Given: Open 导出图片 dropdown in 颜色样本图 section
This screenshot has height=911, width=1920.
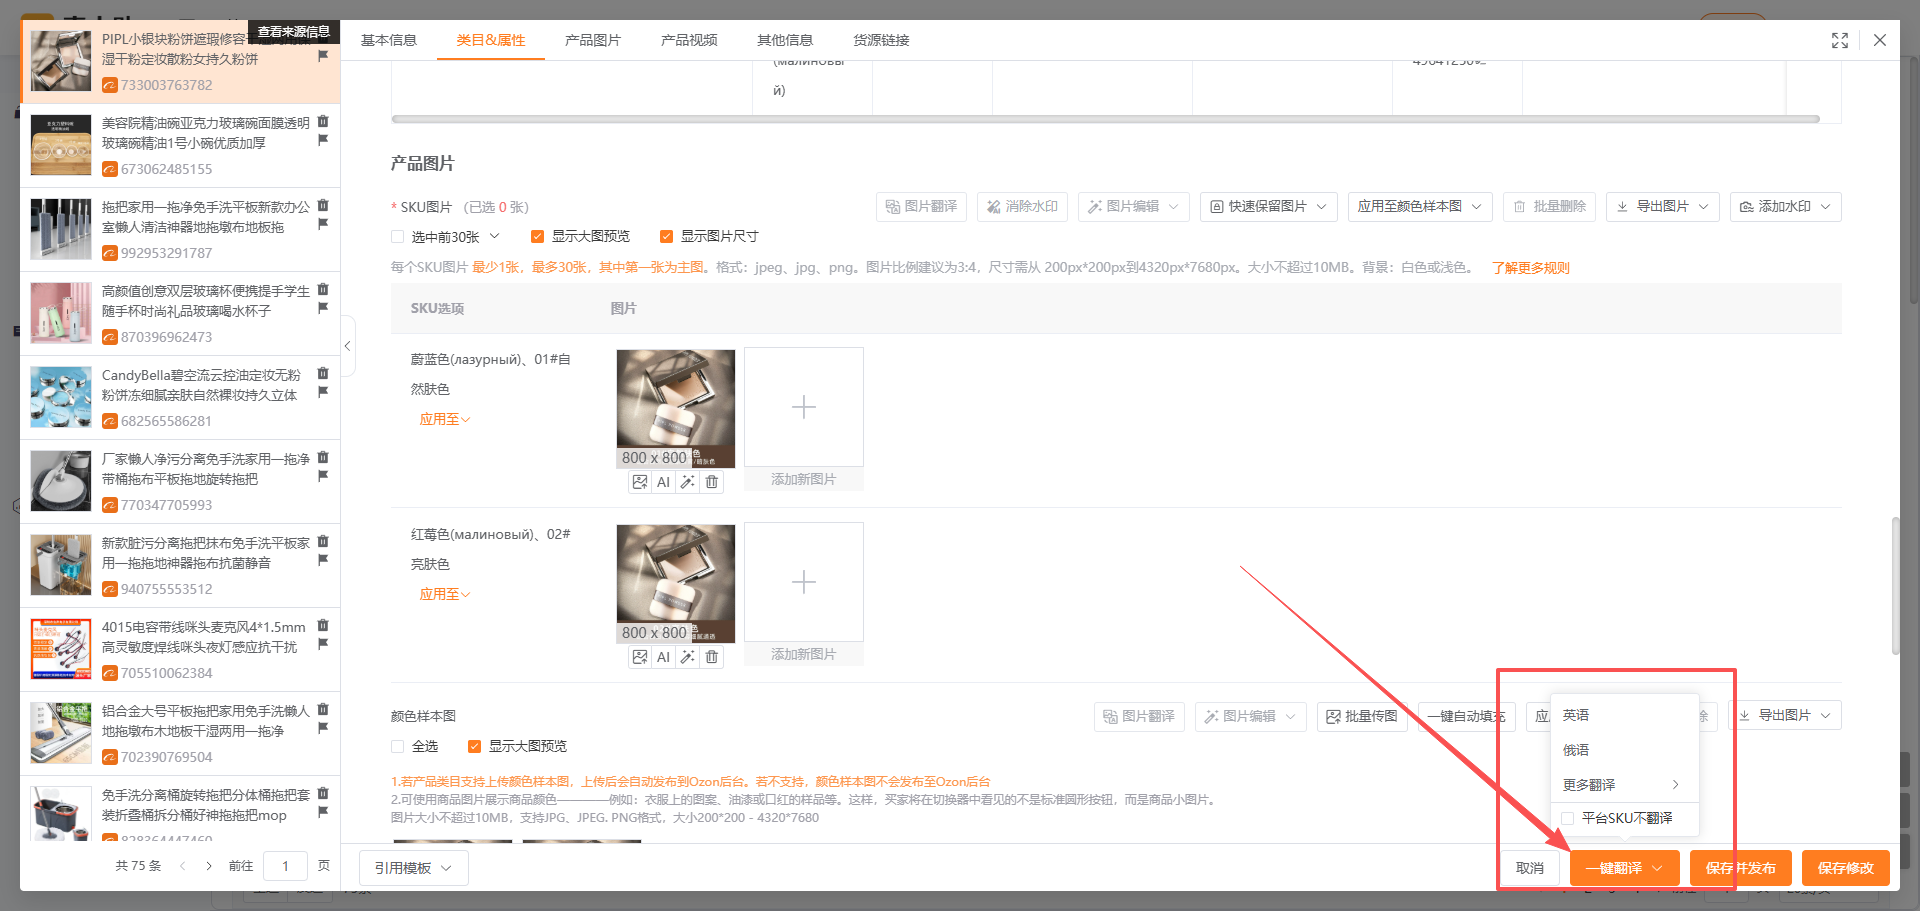Looking at the screenshot, I should 1785,716.
